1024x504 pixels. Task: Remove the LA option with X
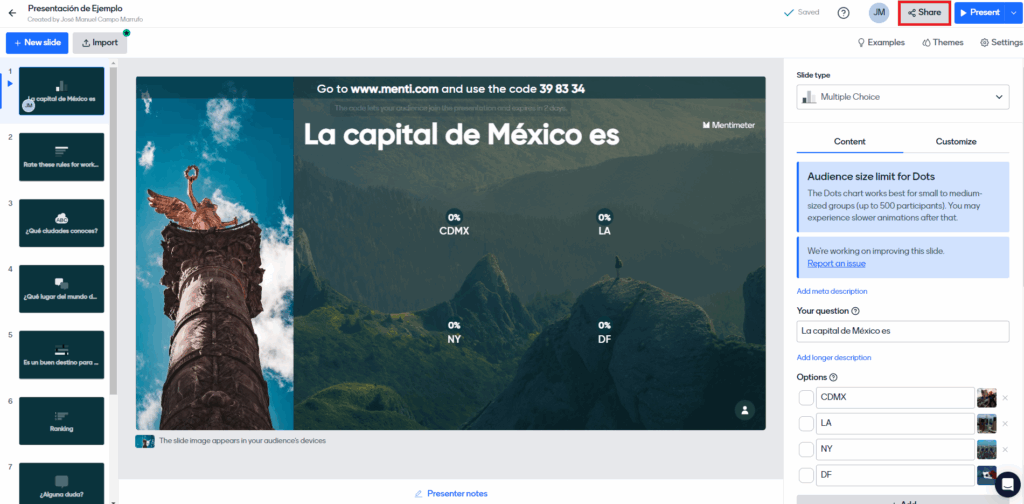coord(1005,424)
